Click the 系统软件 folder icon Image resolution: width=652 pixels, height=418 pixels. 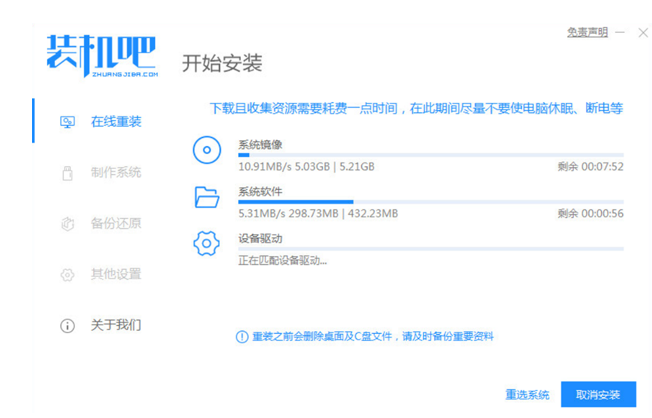[x=207, y=197]
